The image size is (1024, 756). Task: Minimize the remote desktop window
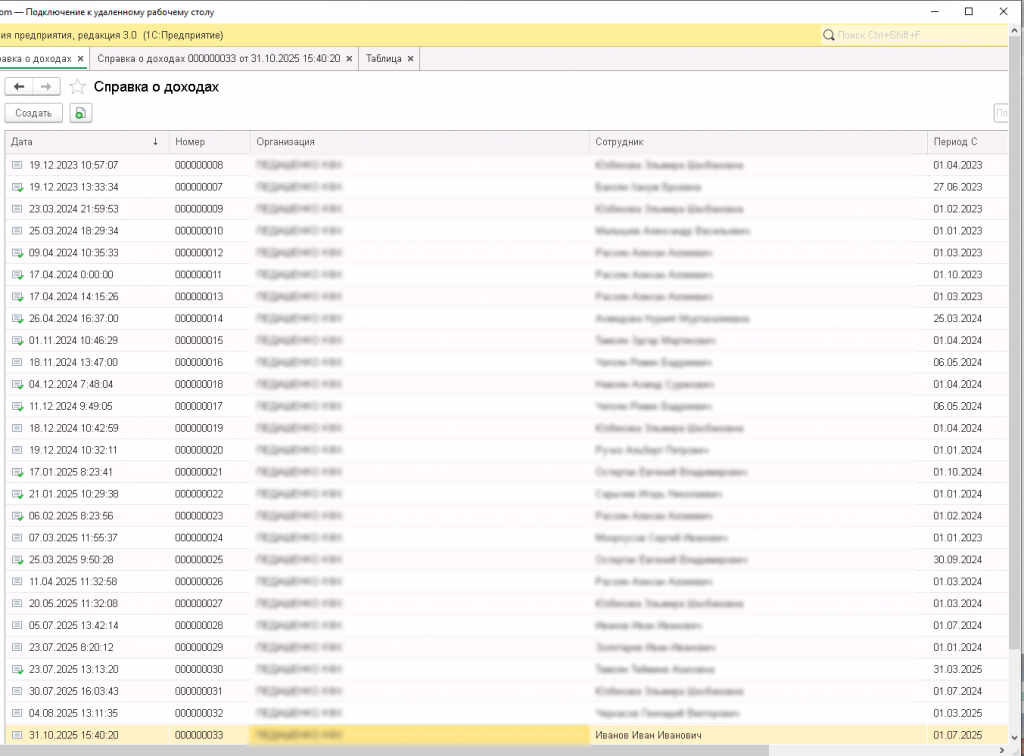935,12
